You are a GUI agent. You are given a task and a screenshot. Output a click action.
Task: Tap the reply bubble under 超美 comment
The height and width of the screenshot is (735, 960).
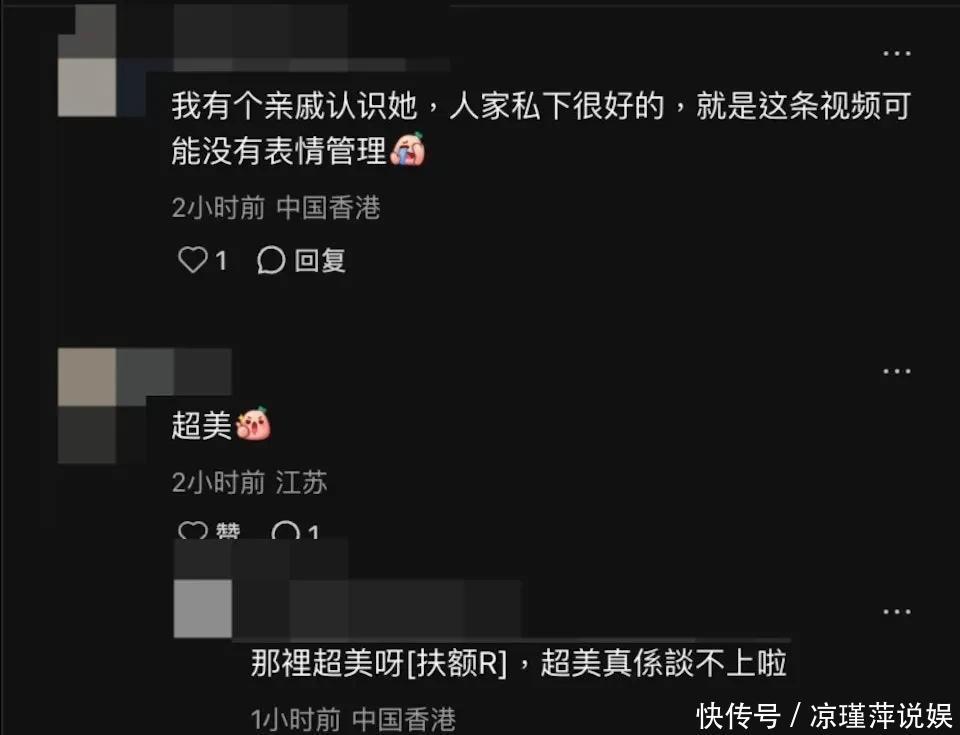click(285, 530)
